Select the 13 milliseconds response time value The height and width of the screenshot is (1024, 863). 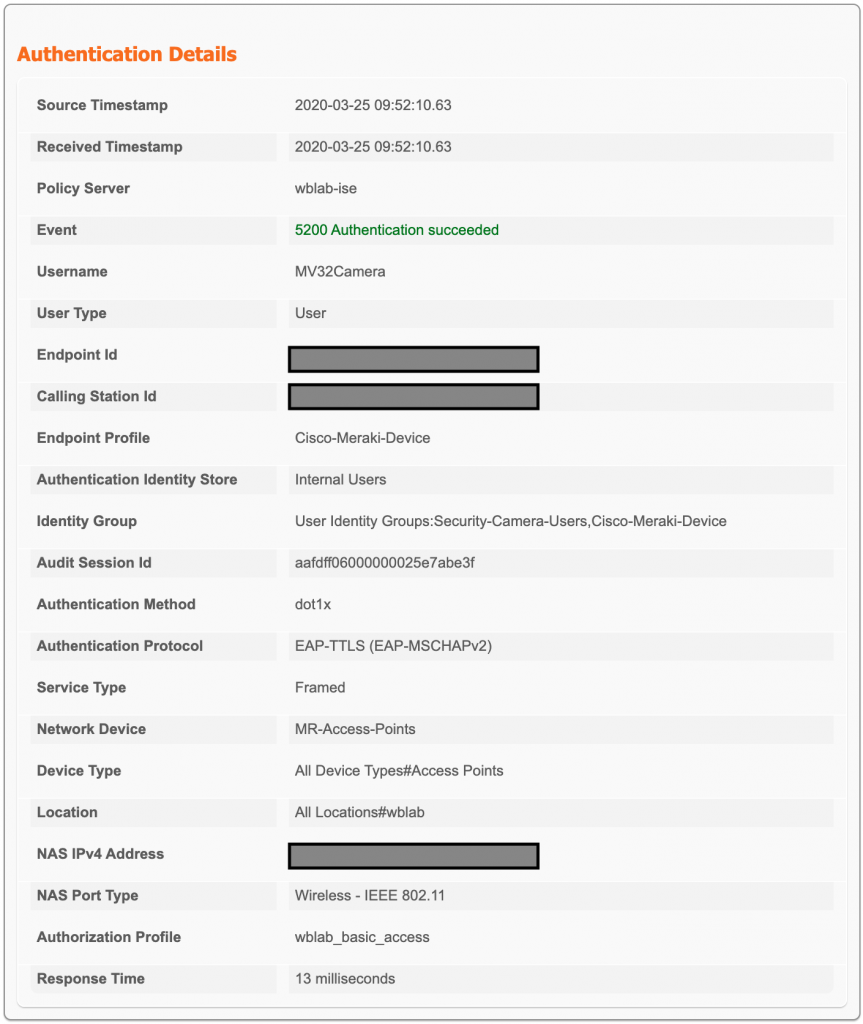tap(345, 979)
